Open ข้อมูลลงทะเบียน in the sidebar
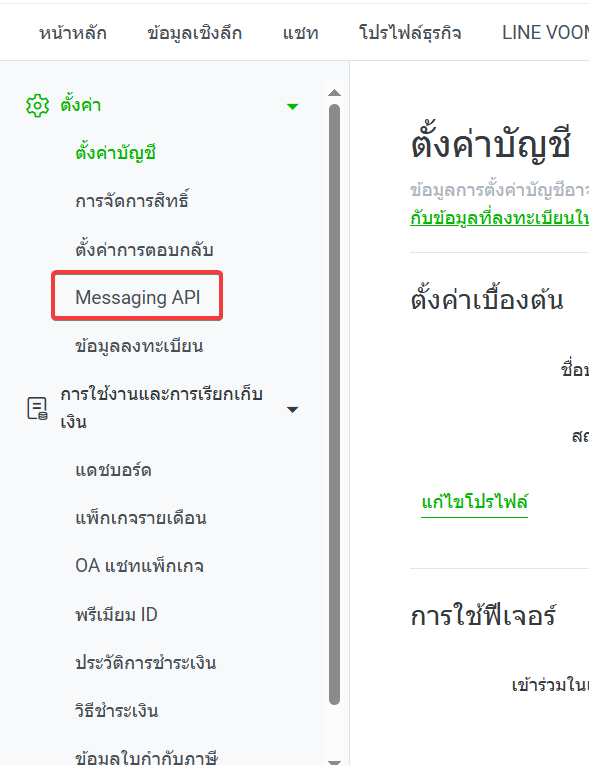Viewport: 589px width, 765px height. point(139,345)
